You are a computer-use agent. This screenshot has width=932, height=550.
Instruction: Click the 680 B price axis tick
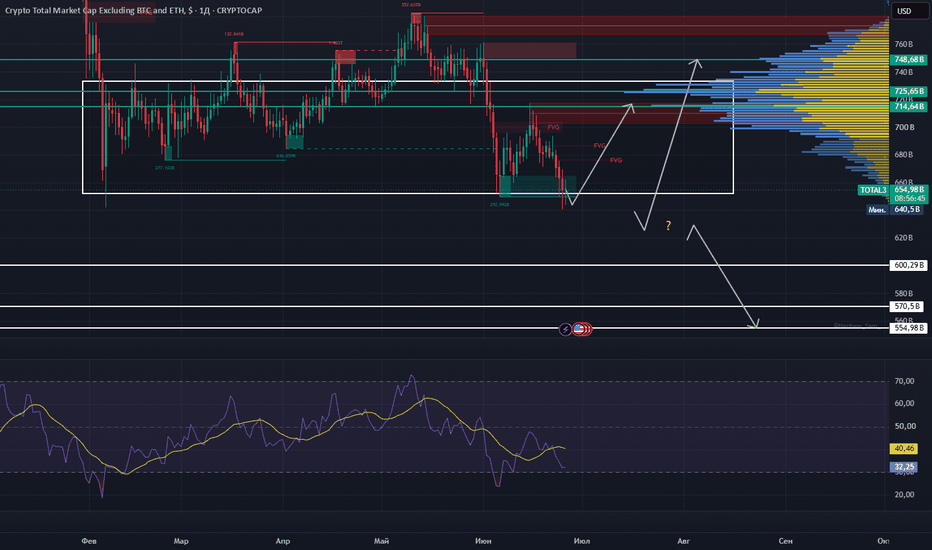click(x=903, y=155)
